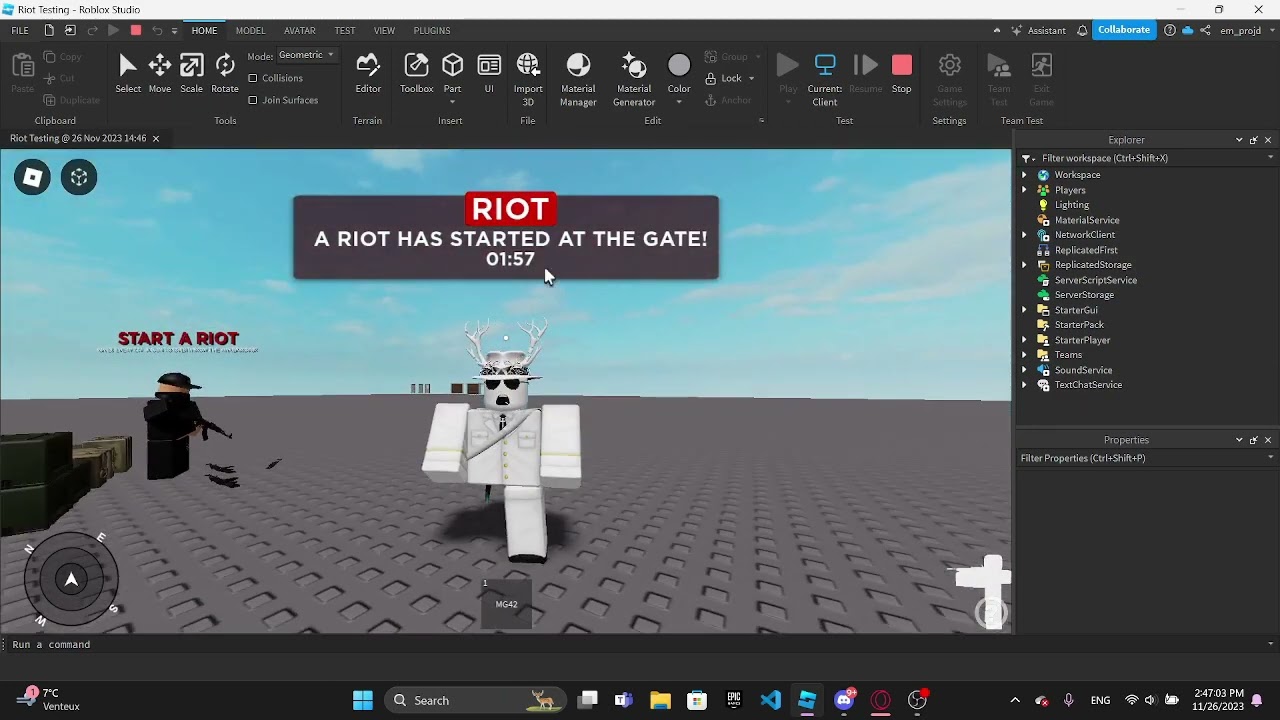Open the FILE menu
1280x720 pixels.
coord(20,30)
